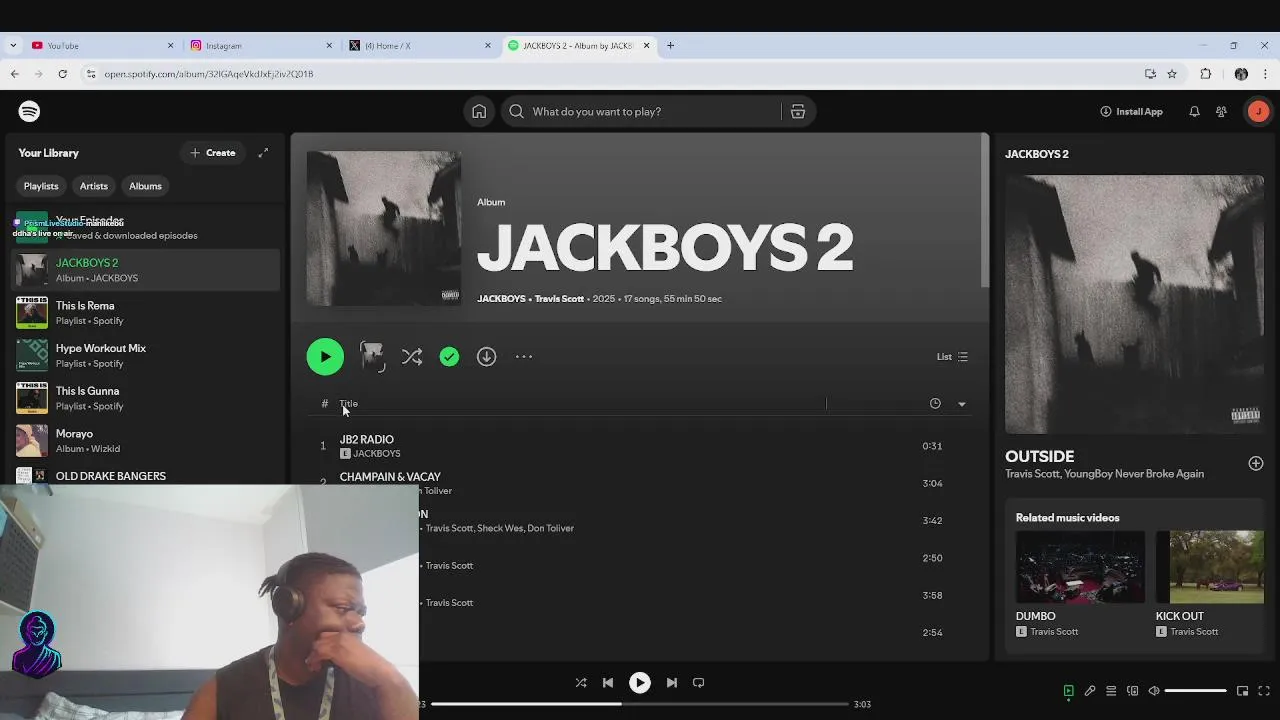Bookmark this page with the star

[x=1172, y=74]
